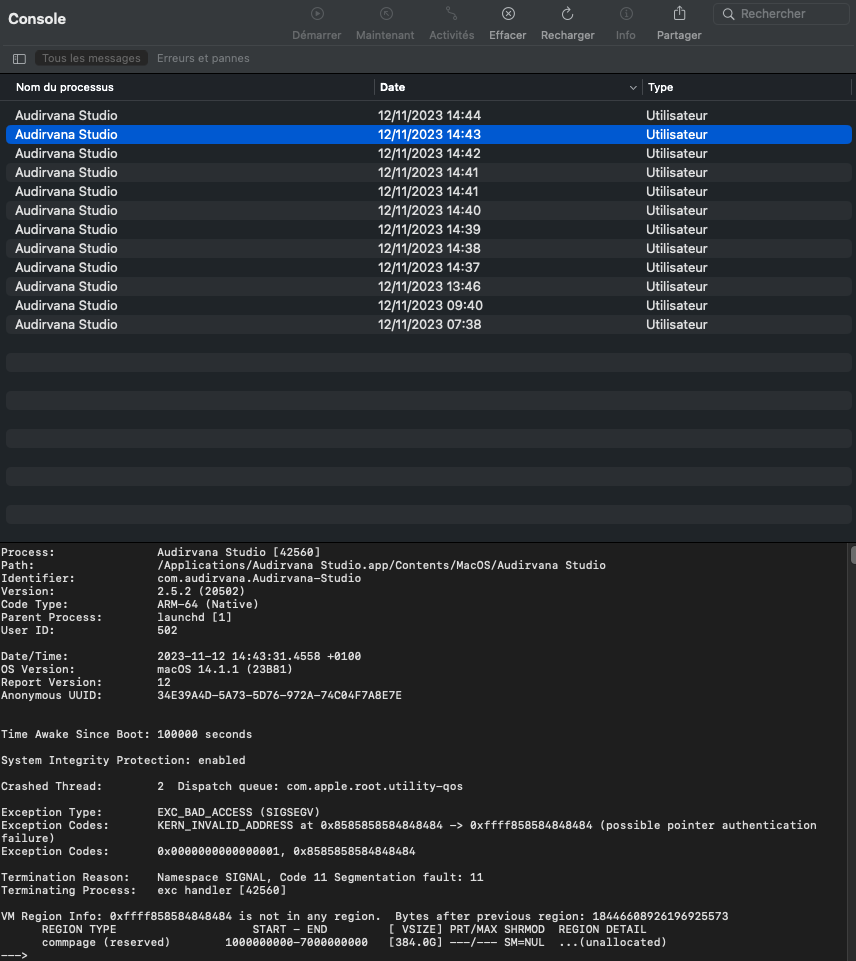The width and height of the screenshot is (856, 961).
Task: Click the dispatch queue "com.apple.root.utility-qos"
Action: tap(375, 786)
